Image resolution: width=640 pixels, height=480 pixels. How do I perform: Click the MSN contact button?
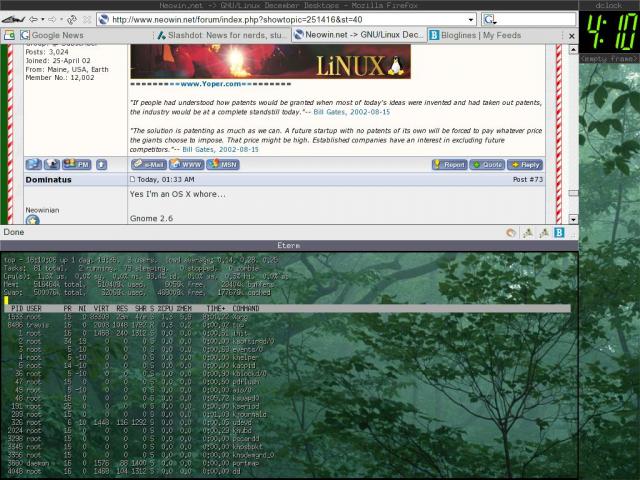point(223,164)
